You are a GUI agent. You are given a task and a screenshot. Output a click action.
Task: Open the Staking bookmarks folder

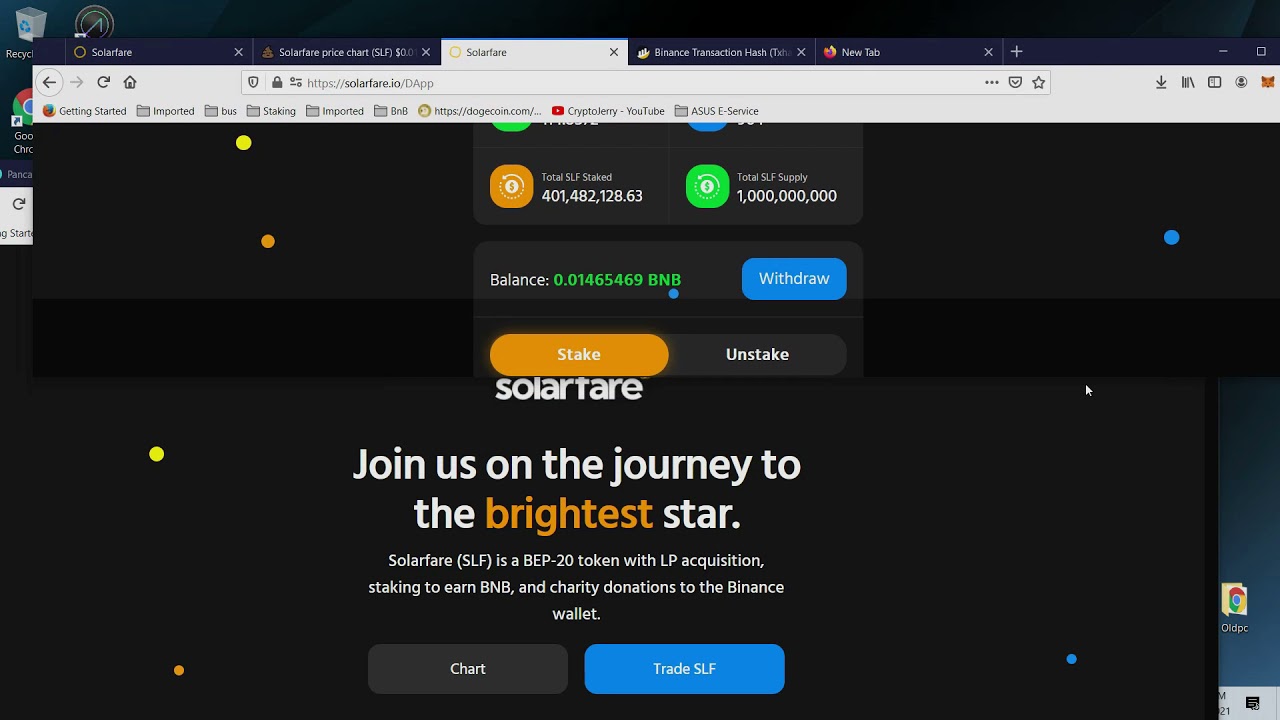[x=271, y=111]
